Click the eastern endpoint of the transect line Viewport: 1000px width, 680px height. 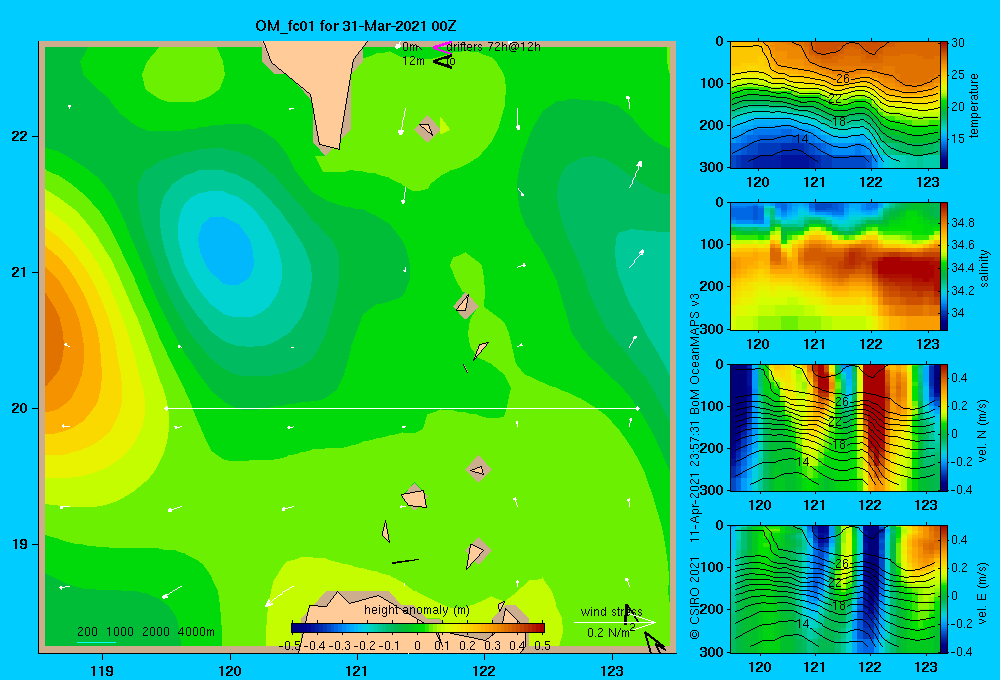pos(638,408)
